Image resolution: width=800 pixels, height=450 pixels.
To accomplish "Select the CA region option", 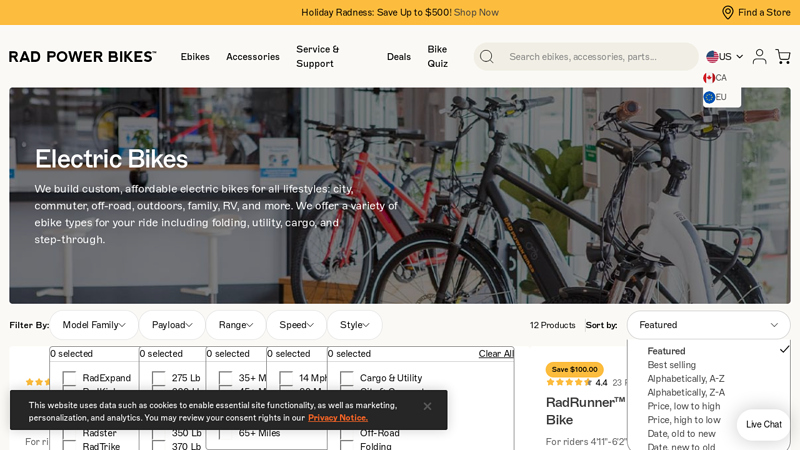I will point(720,78).
